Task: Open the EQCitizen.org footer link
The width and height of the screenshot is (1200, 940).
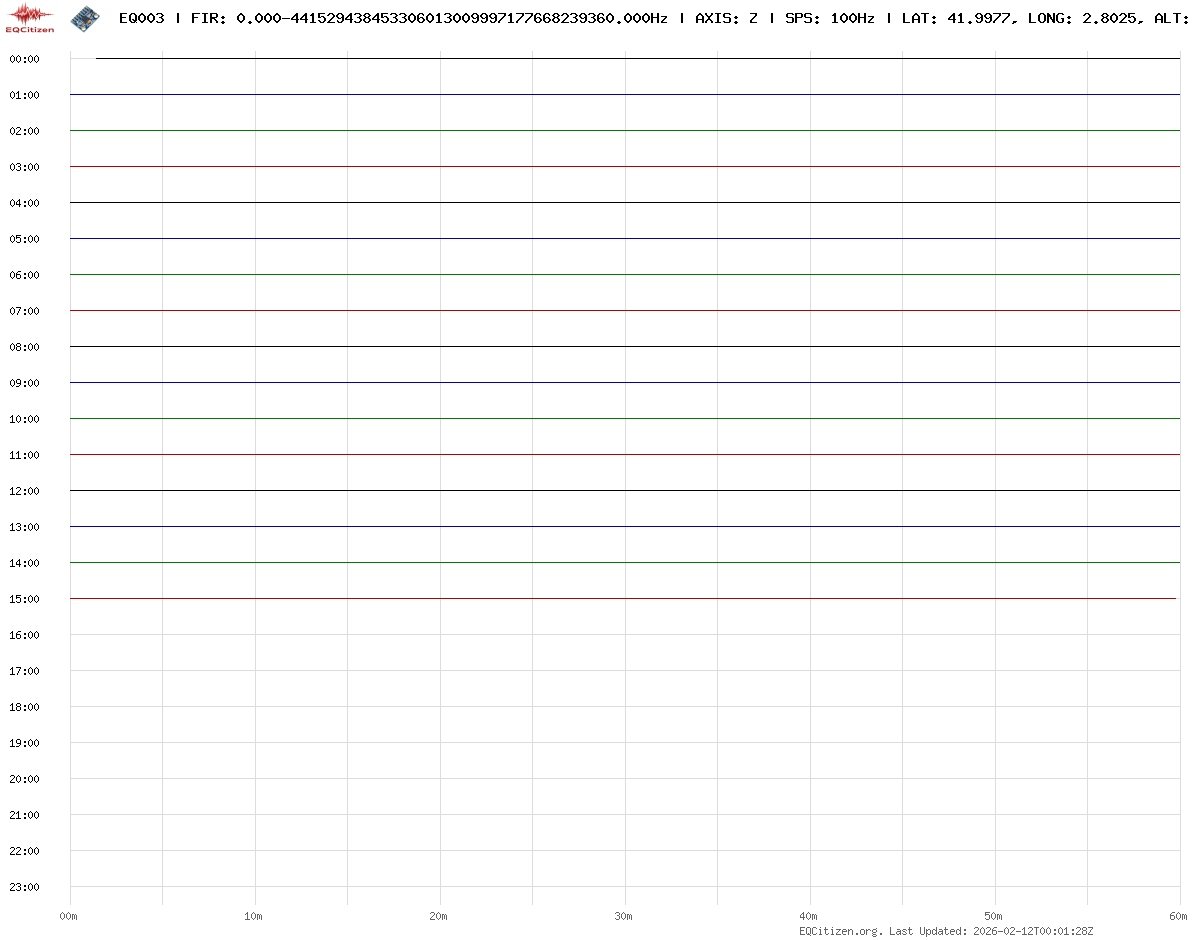Action: [840, 931]
